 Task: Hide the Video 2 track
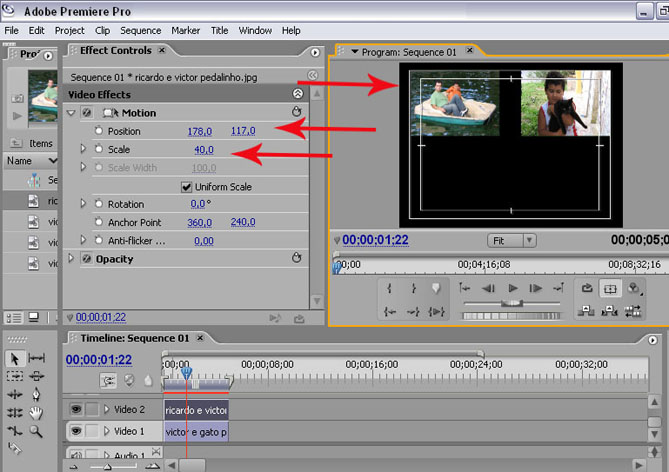(x=75, y=409)
